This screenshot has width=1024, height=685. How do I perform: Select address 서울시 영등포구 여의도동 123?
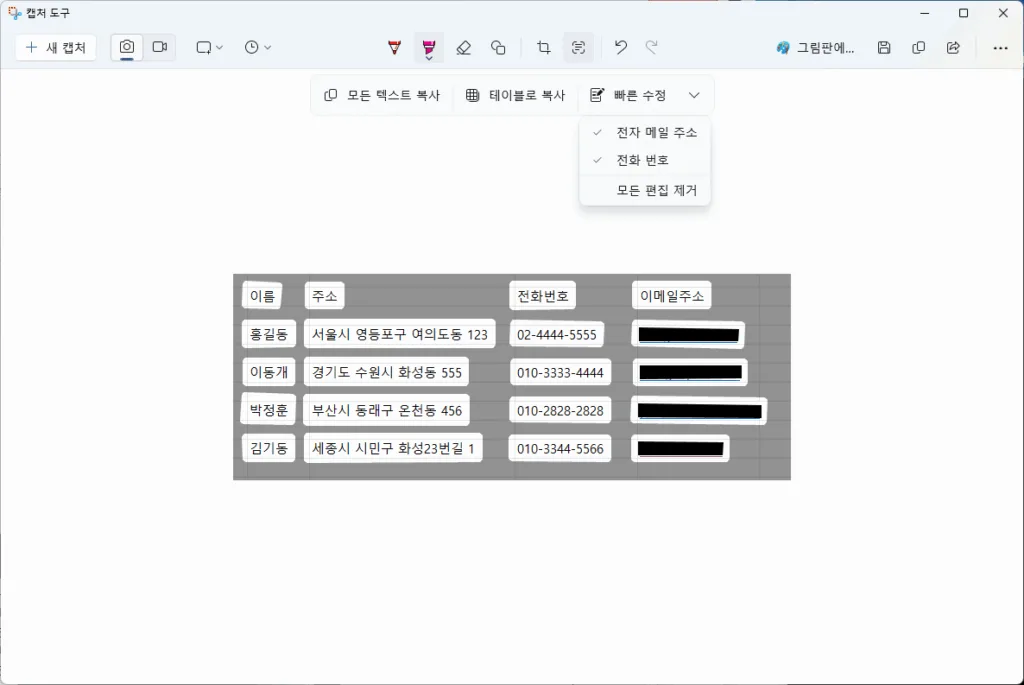pos(400,334)
